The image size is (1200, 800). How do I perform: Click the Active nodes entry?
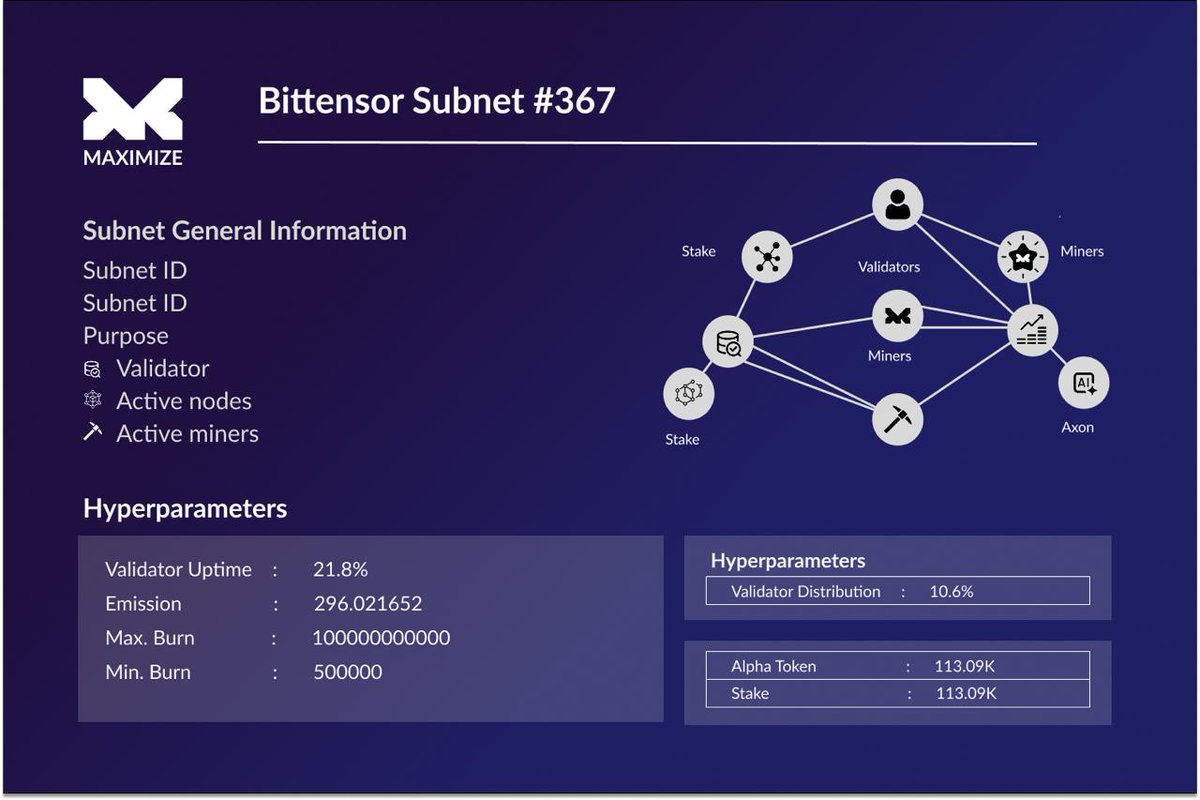pos(184,401)
